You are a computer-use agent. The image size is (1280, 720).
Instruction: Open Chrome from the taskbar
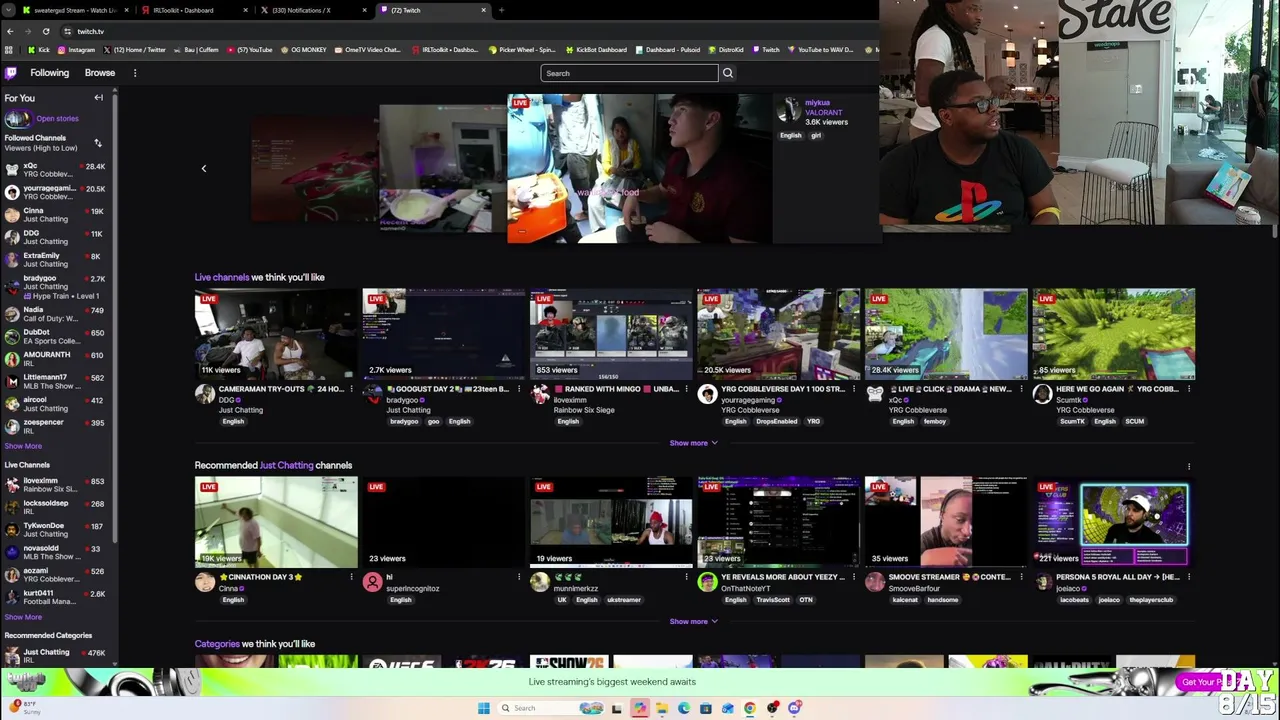coord(750,708)
